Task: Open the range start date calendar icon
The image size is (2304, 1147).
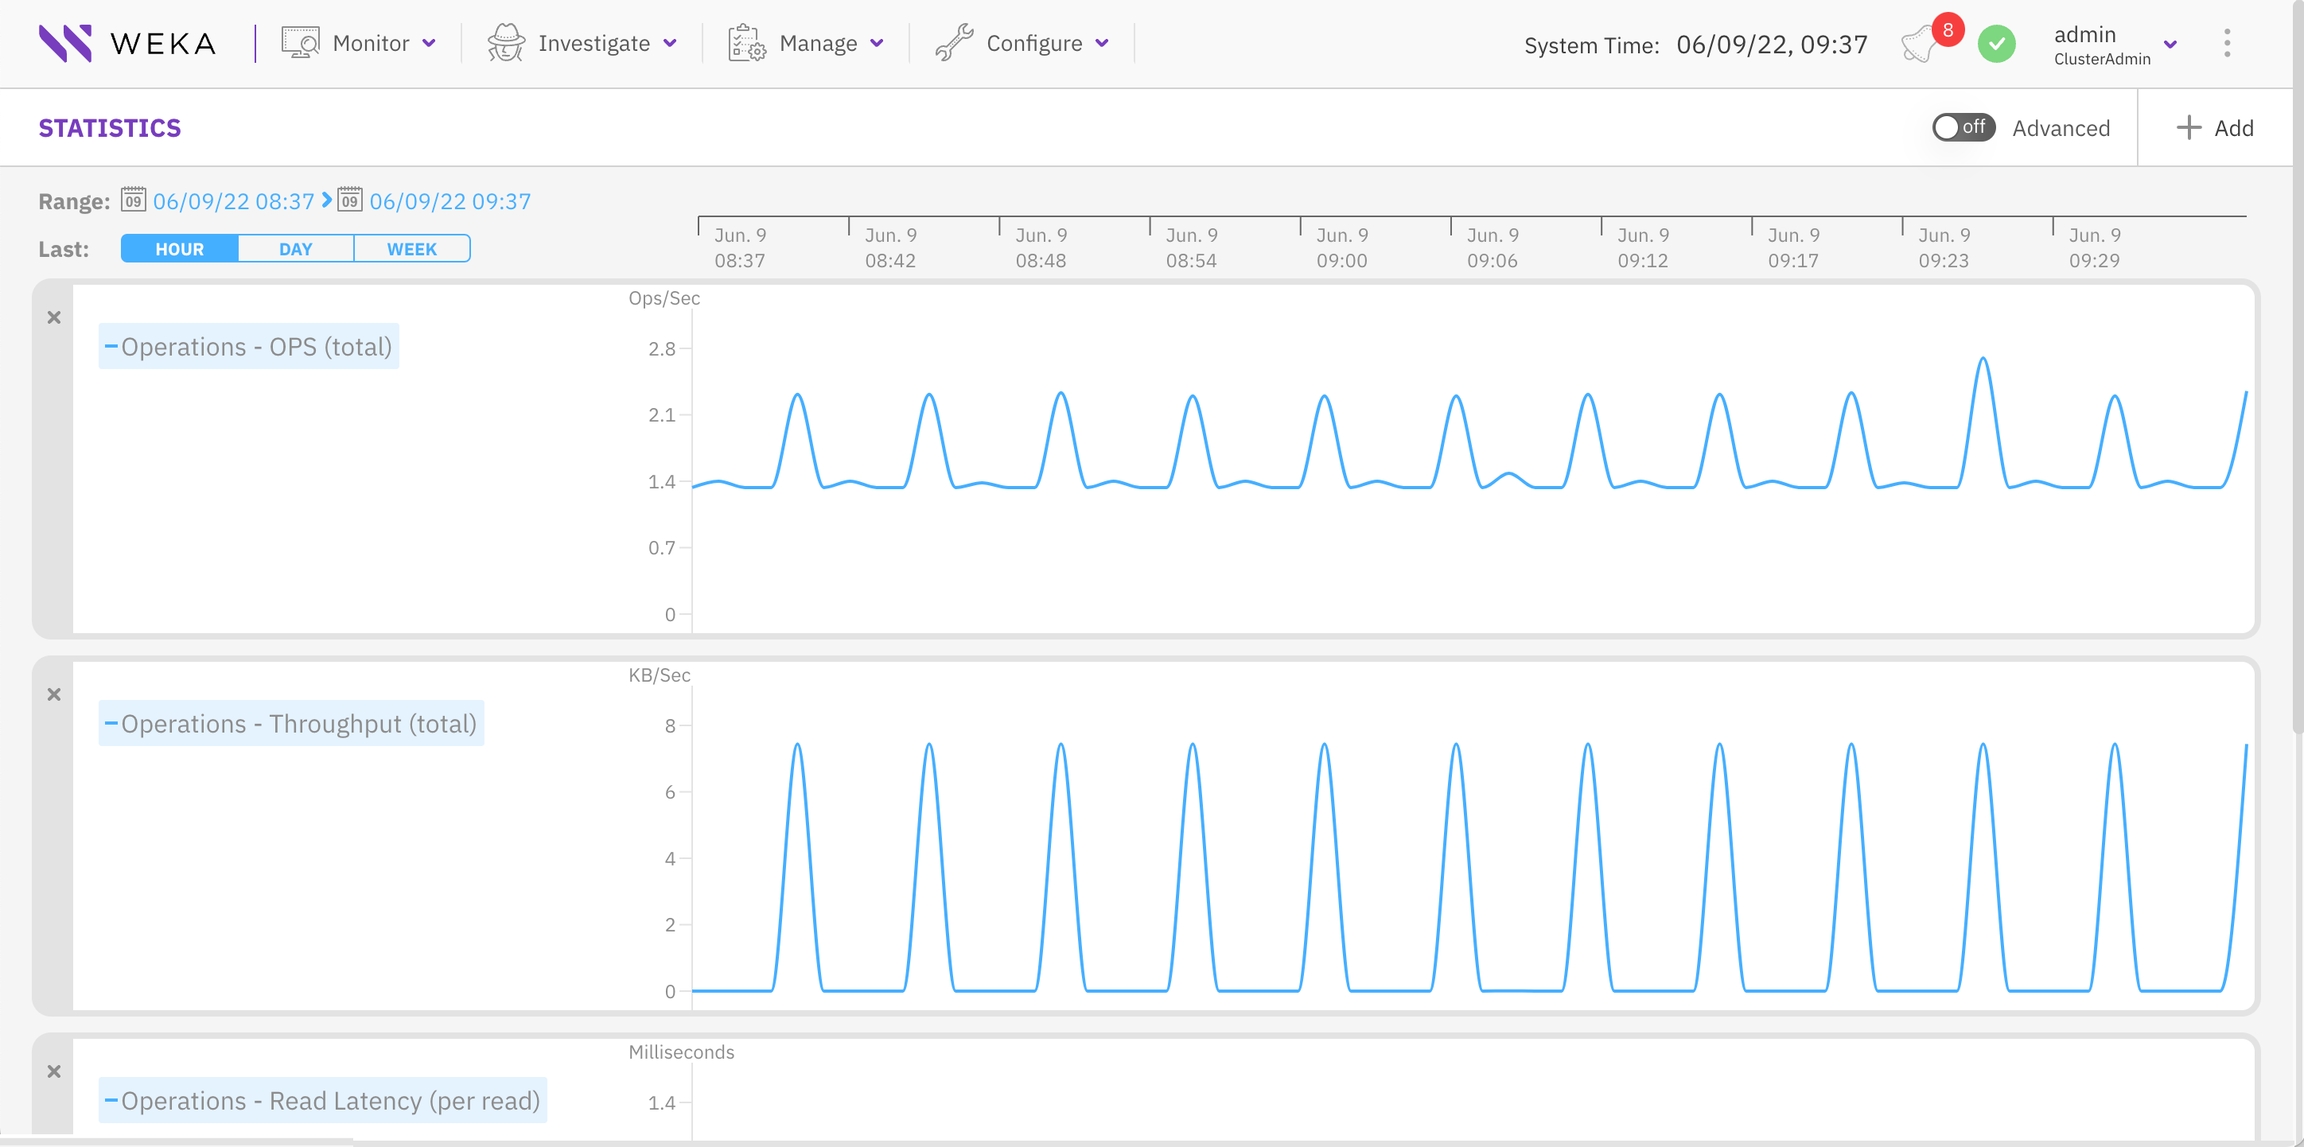Action: pyautogui.click(x=133, y=200)
